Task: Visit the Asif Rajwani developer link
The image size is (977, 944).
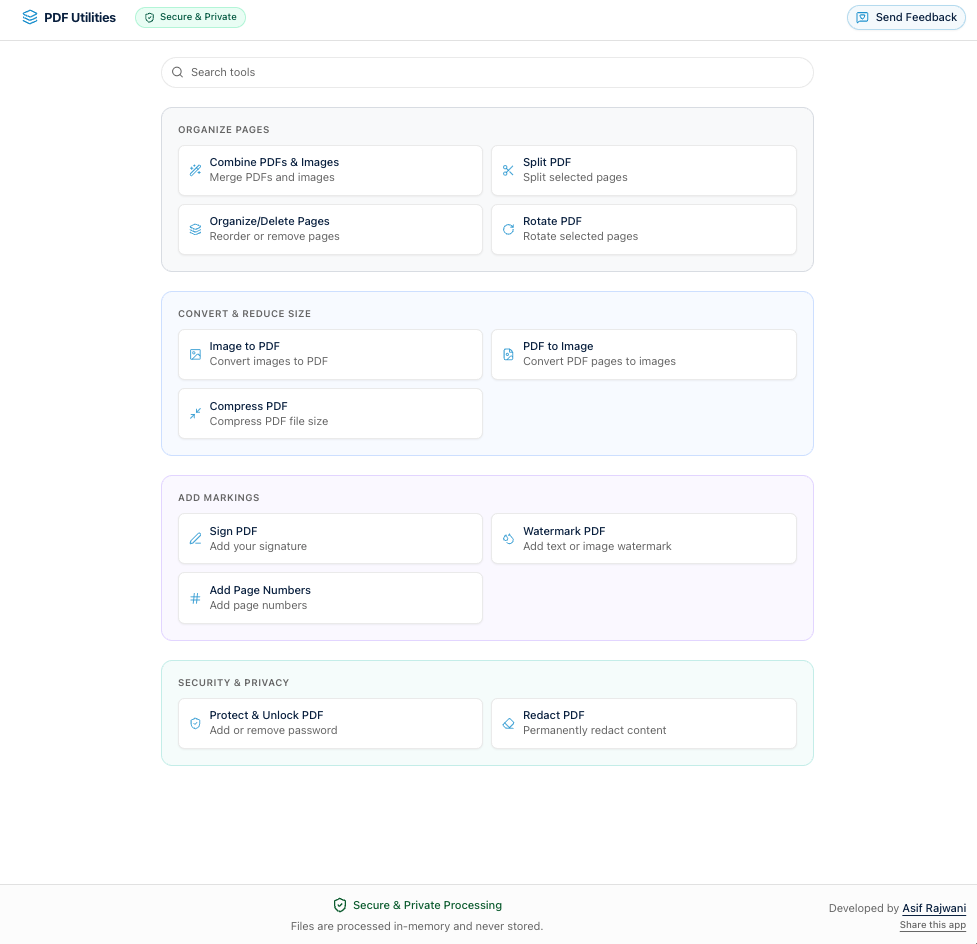Action: pos(934,908)
